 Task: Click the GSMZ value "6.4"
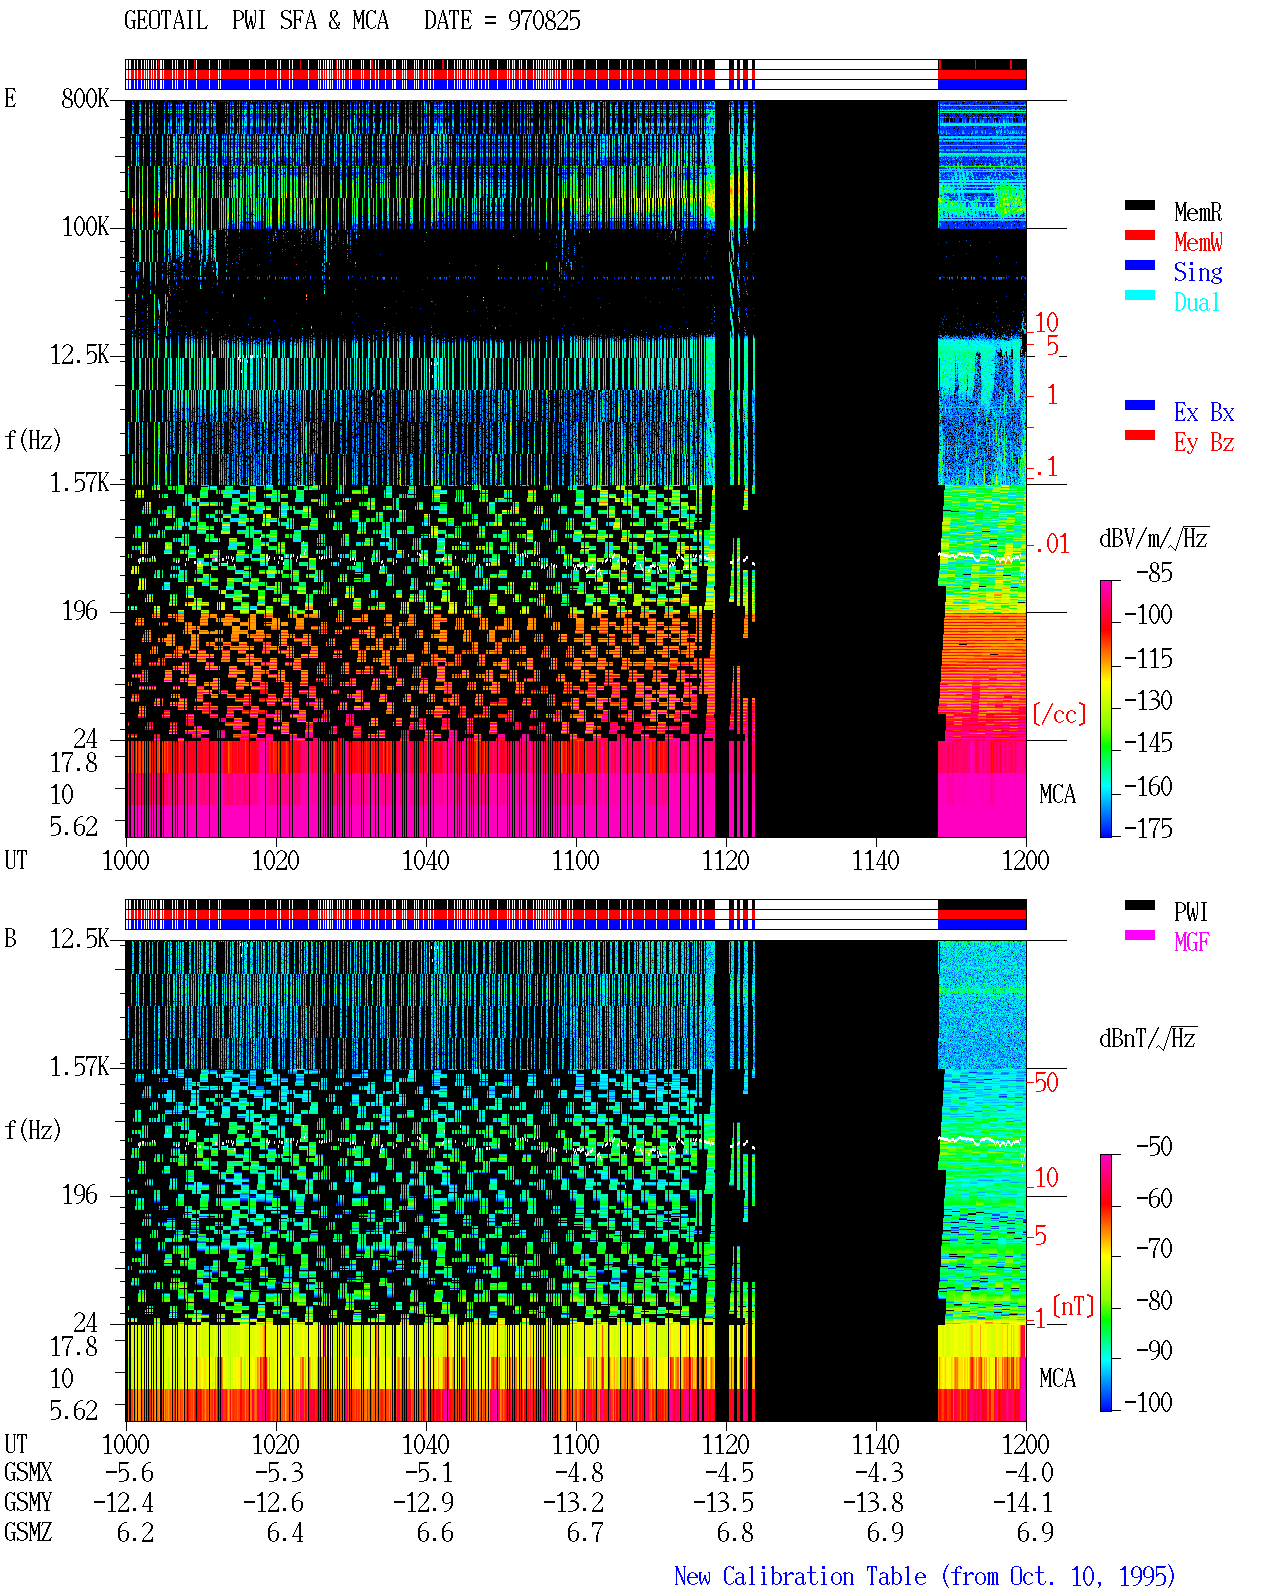point(286,1533)
